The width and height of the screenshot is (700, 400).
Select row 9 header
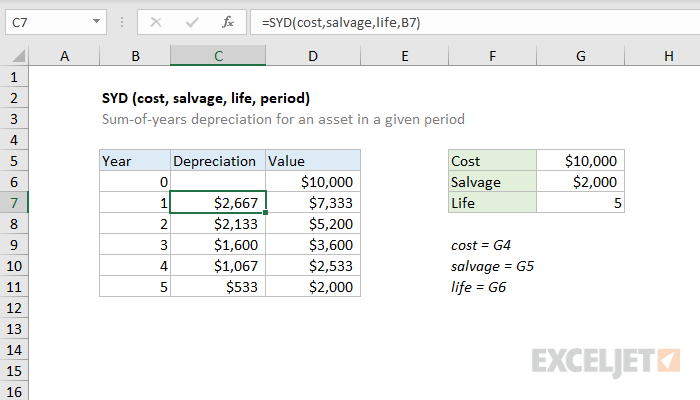(14, 245)
